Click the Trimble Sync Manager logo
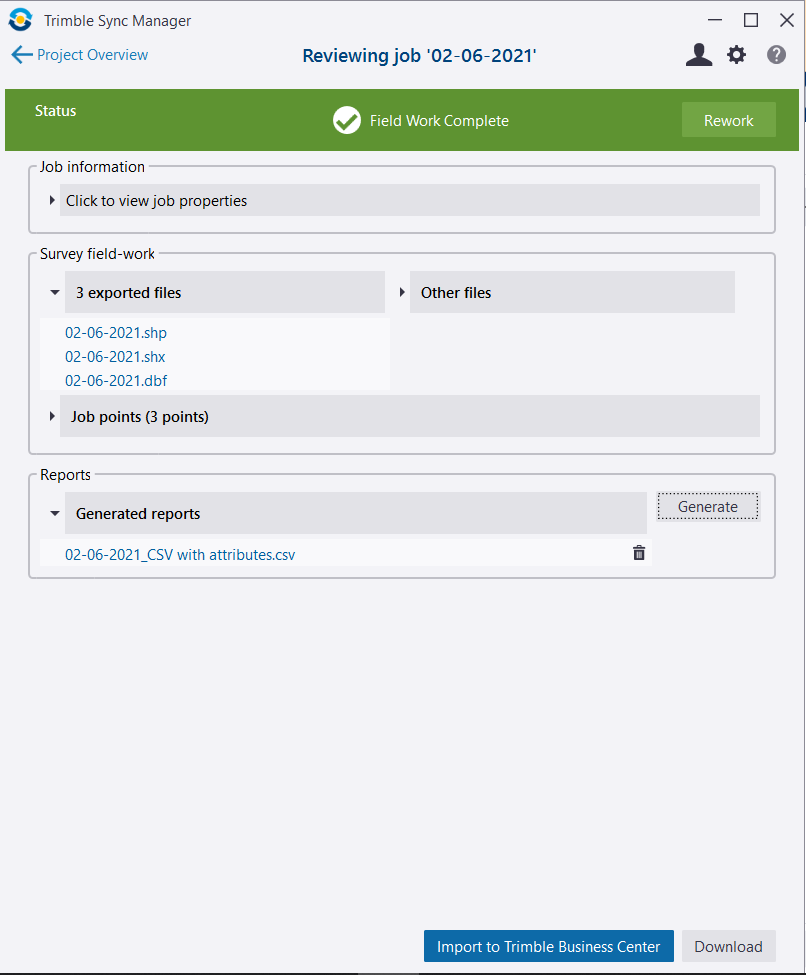This screenshot has height=975, width=806. (21, 20)
